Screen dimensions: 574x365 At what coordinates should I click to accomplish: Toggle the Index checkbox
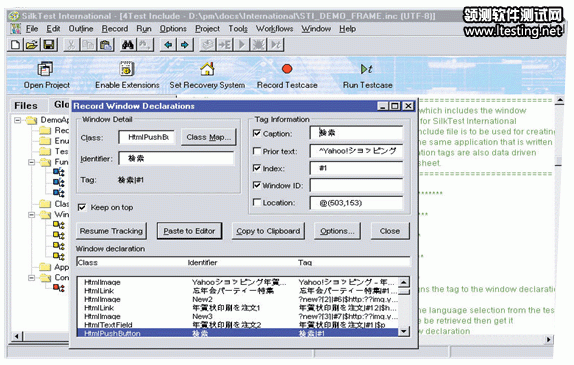click(257, 168)
